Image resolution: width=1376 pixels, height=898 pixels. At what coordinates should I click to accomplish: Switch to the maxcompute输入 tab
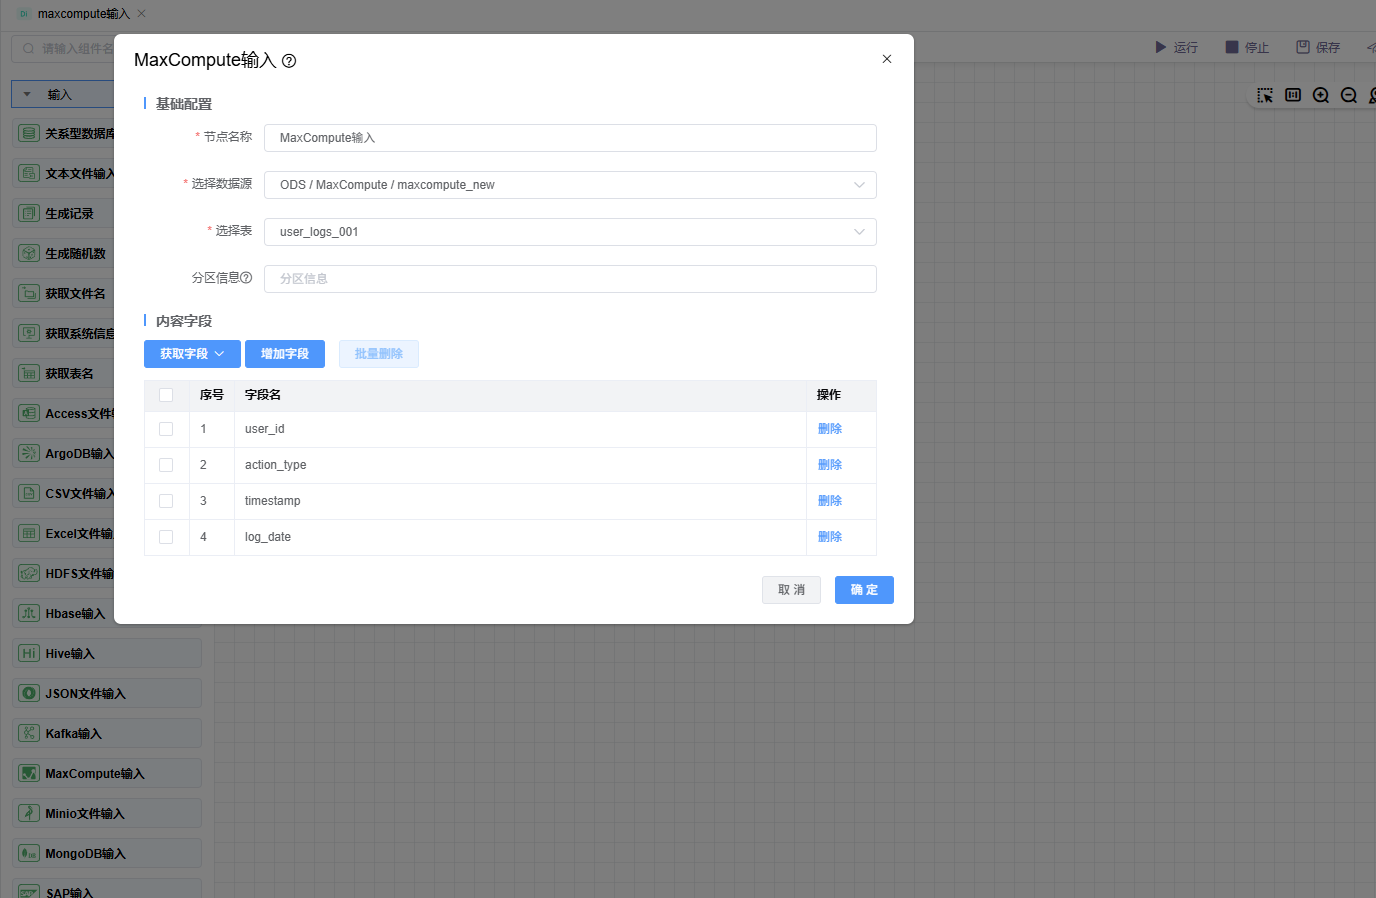point(83,14)
